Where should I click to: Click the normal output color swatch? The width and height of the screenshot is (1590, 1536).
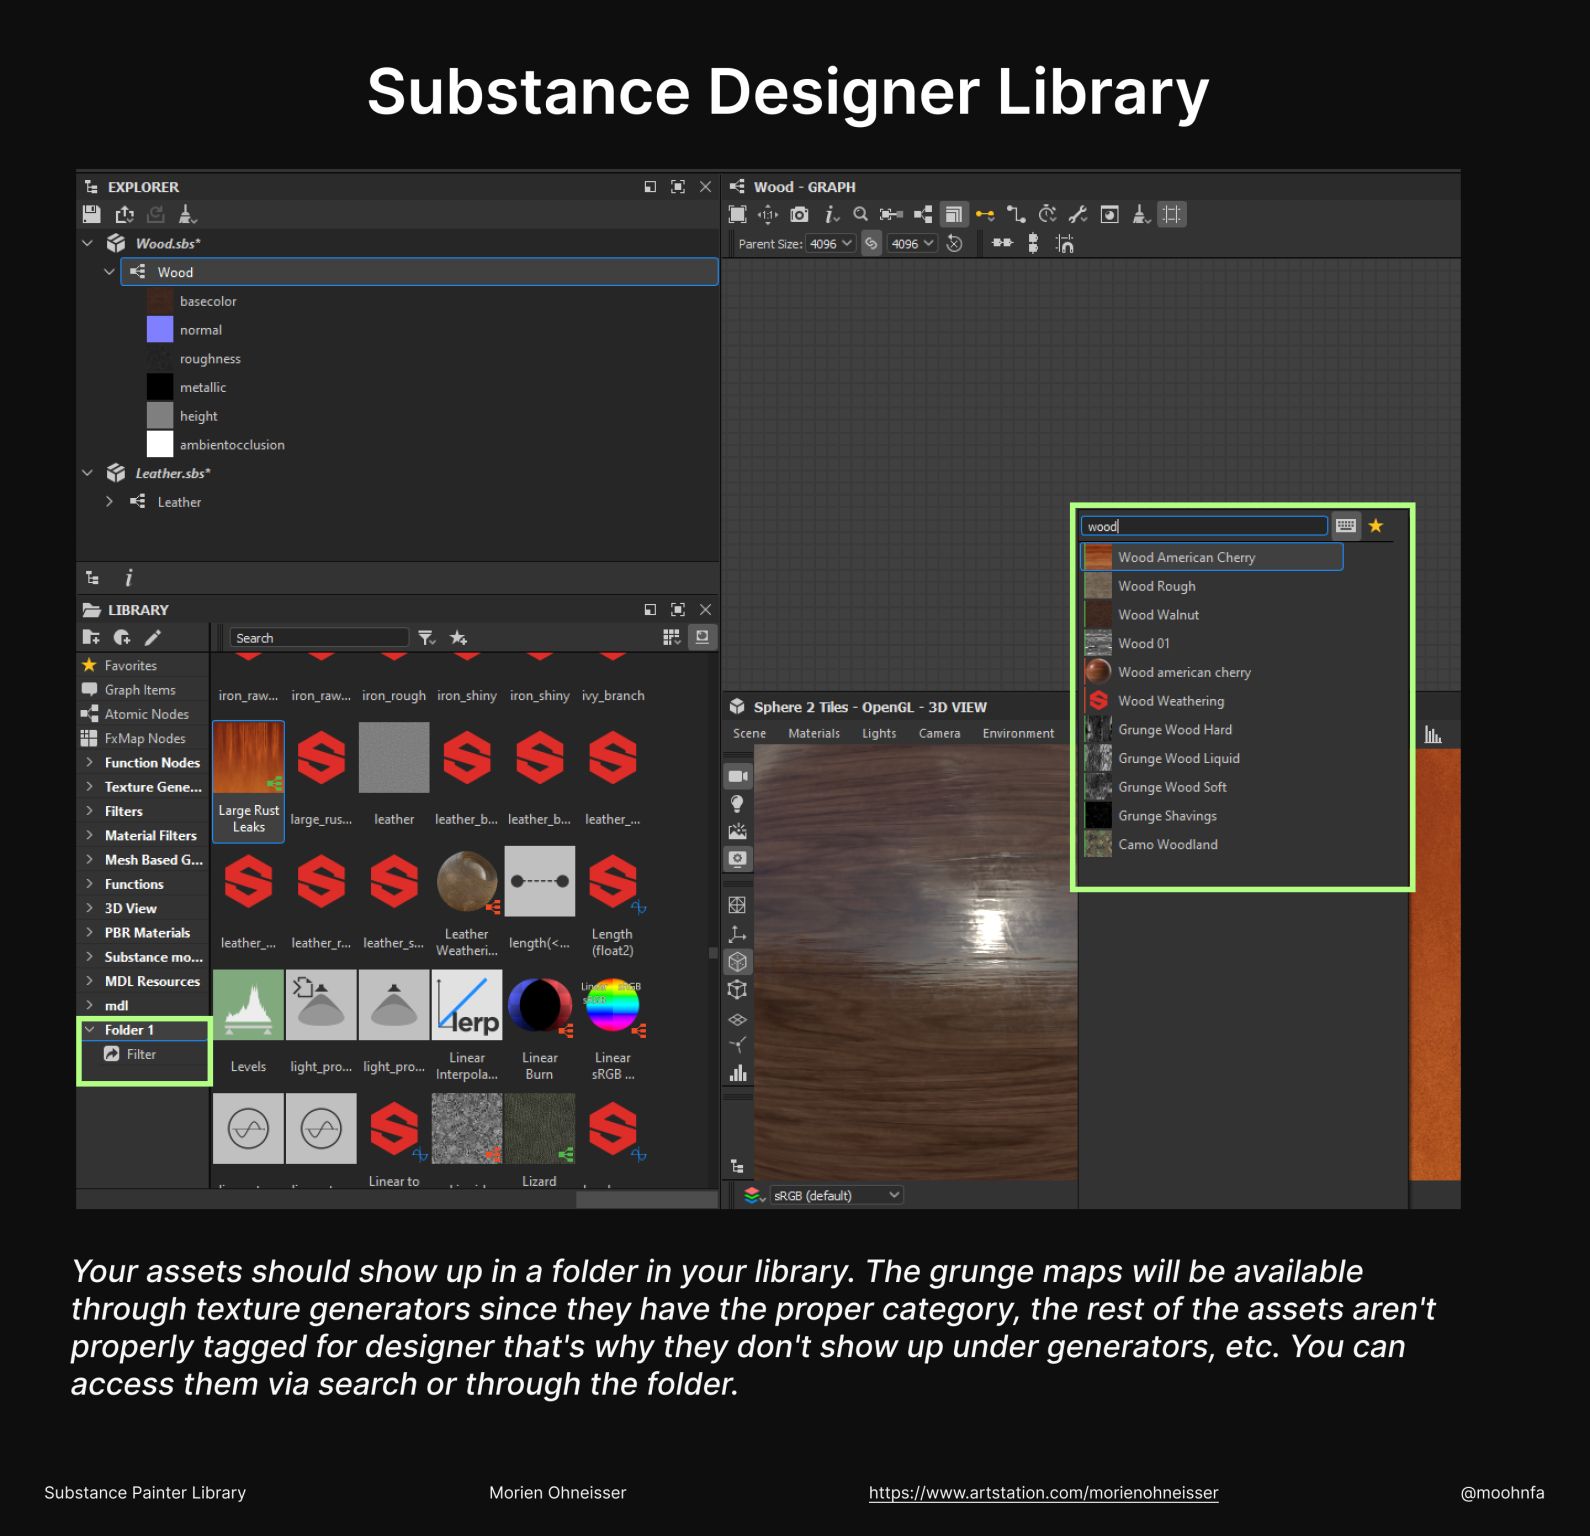coord(160,330)
